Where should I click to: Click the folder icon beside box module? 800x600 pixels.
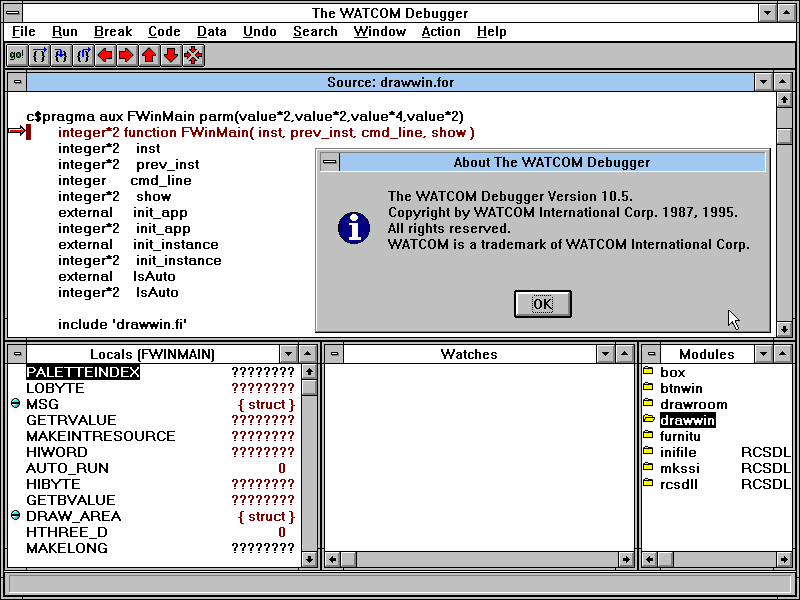click(648, 371)
